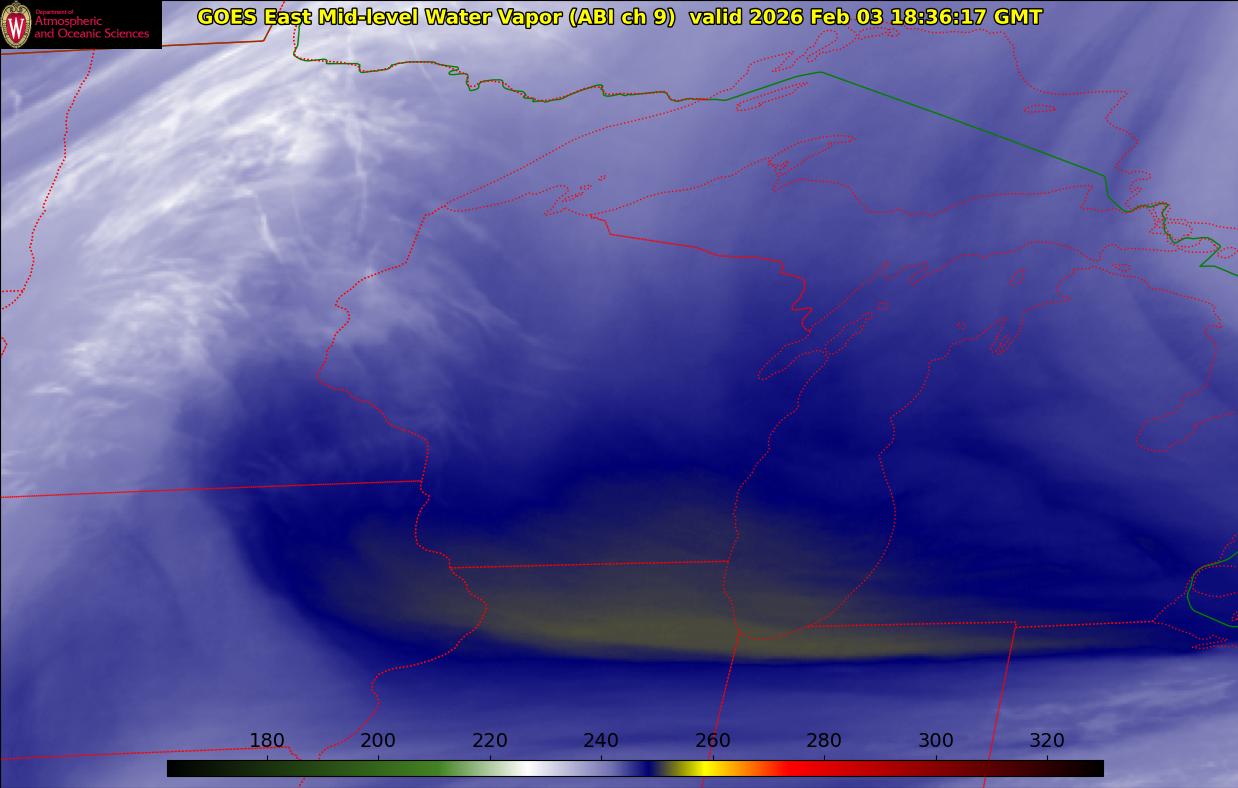Click the 200 colorbar label

378,741
